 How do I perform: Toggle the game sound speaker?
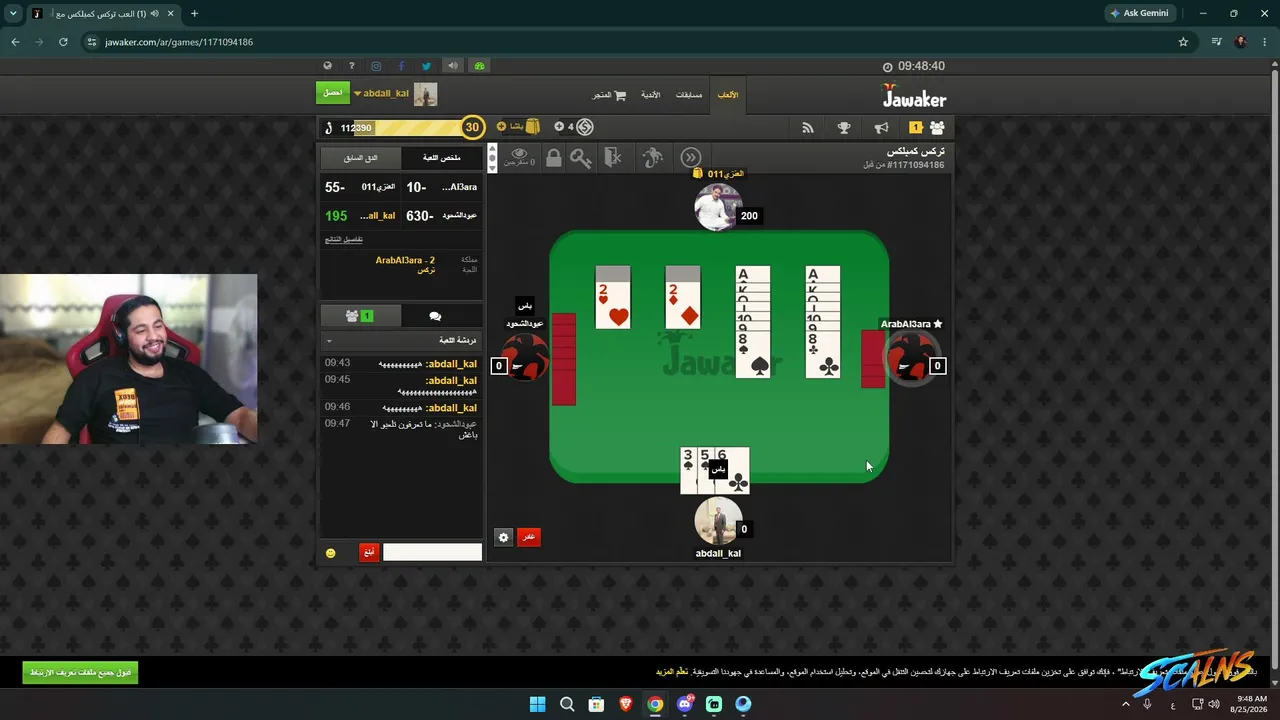(x=453, y=66)
